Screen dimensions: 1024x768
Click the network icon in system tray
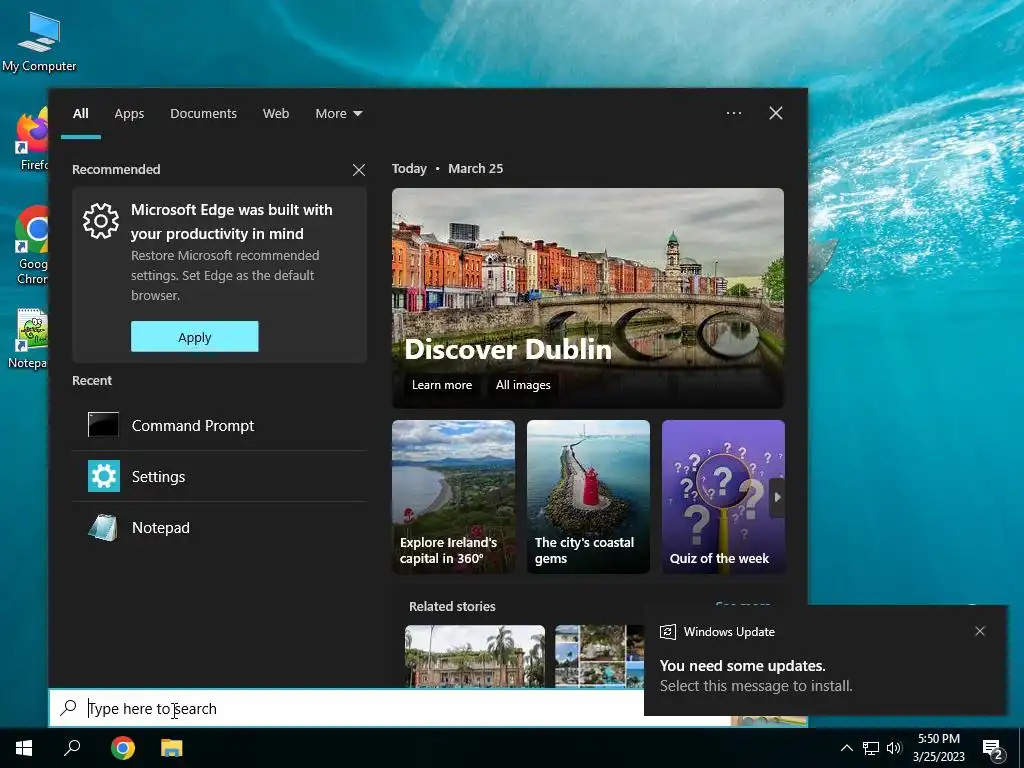coord(871,748)
